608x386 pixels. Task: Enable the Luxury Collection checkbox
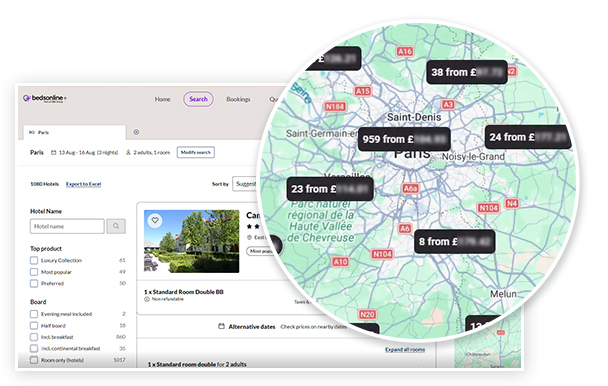tap(34, 260)
